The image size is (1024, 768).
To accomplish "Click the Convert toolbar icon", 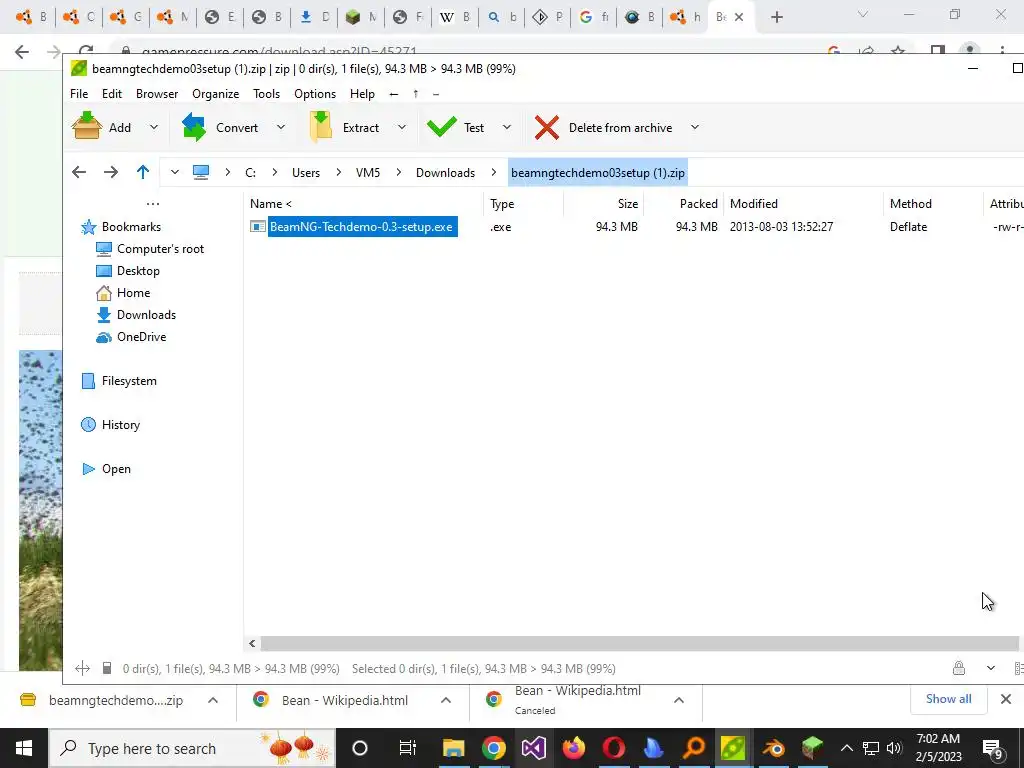I will (x=194, y=127).
